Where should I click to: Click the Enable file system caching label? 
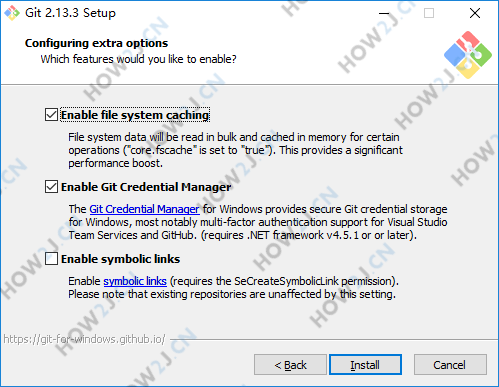[x=135, y=115]
